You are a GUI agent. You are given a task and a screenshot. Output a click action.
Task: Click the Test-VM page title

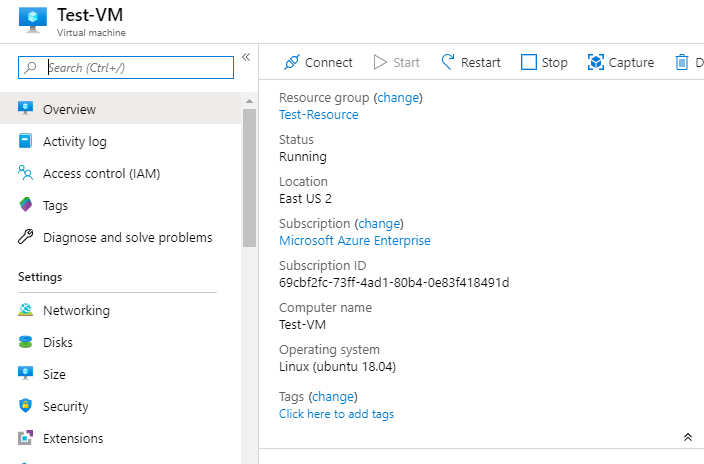(90, 15)
